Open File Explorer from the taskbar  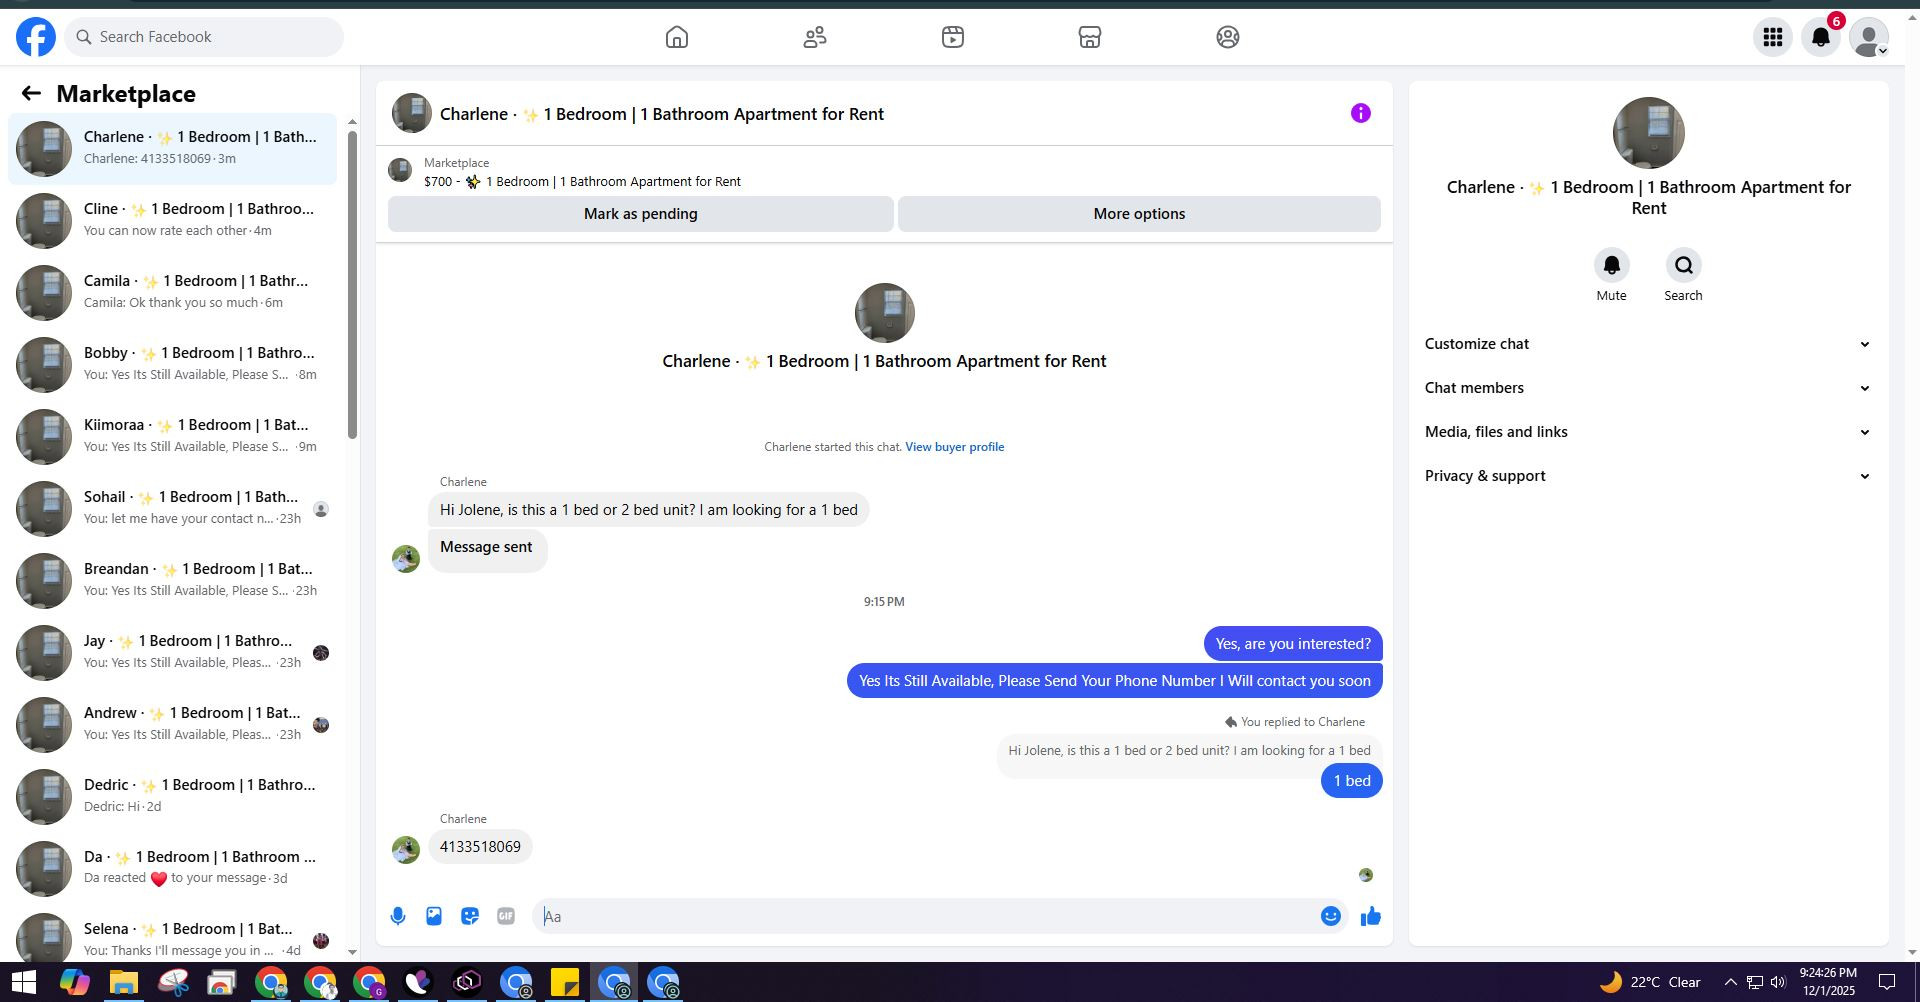click(124, 983)
